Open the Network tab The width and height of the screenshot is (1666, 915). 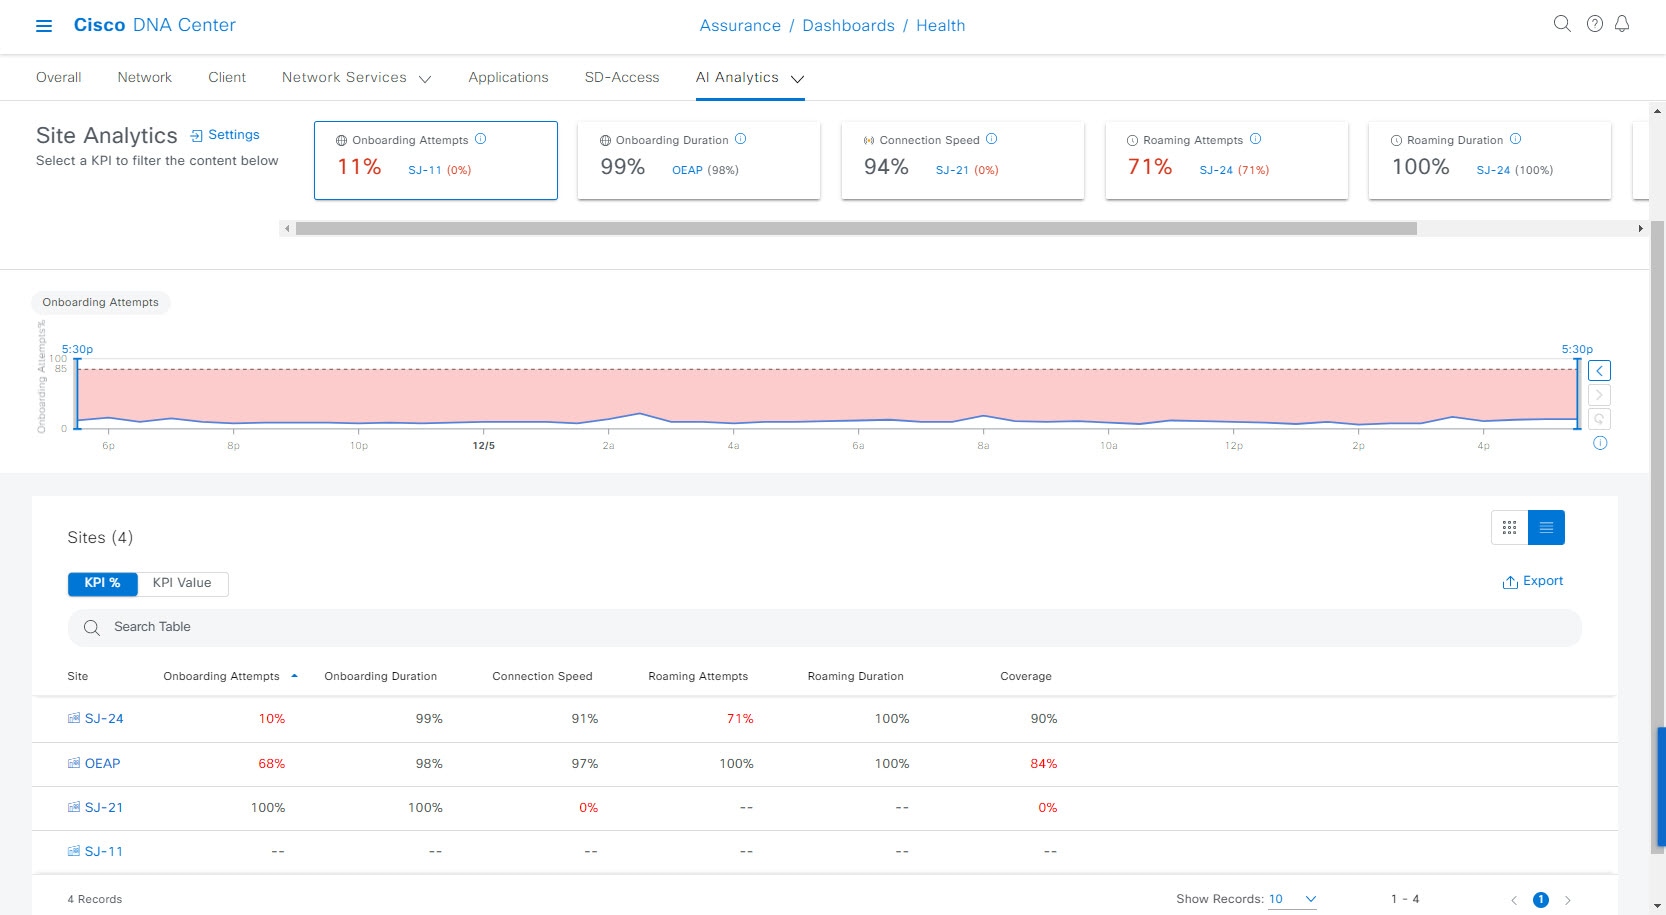click(x=145, y=77)
